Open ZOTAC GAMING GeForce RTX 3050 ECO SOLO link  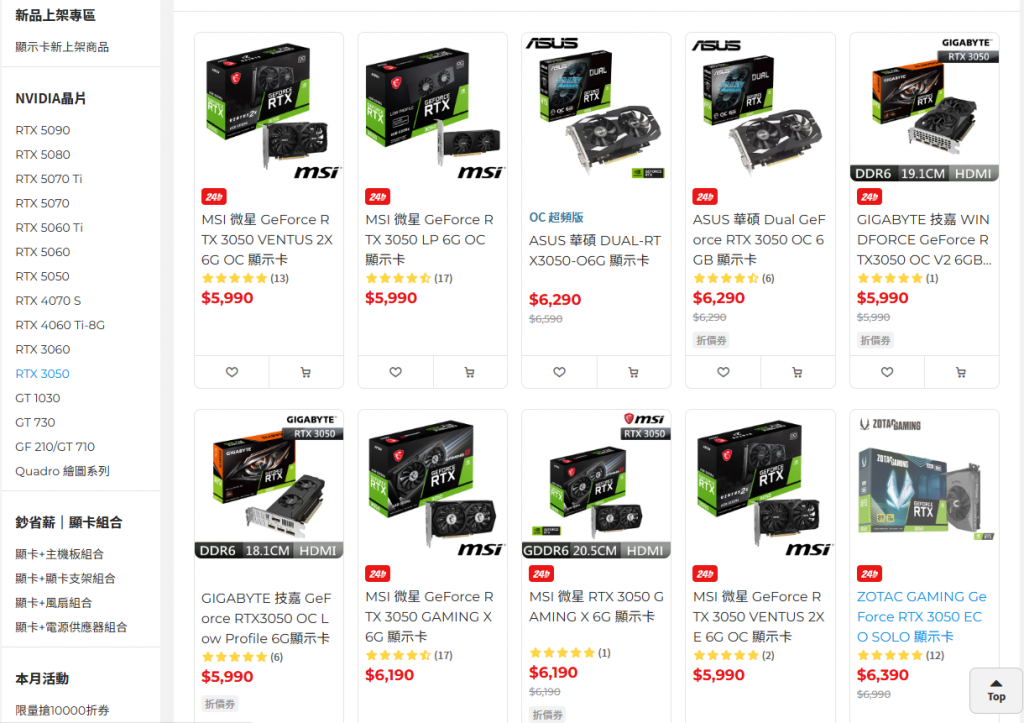pyautogui.click(x=921, y=617)
